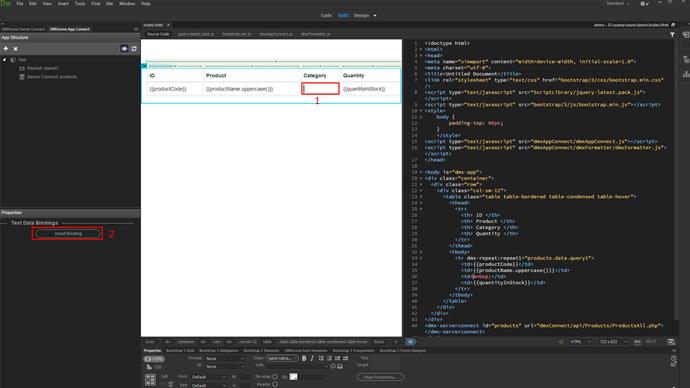690x388 pixels.
Task: Click the sync settings gear icon
Action: click(644, 4)
